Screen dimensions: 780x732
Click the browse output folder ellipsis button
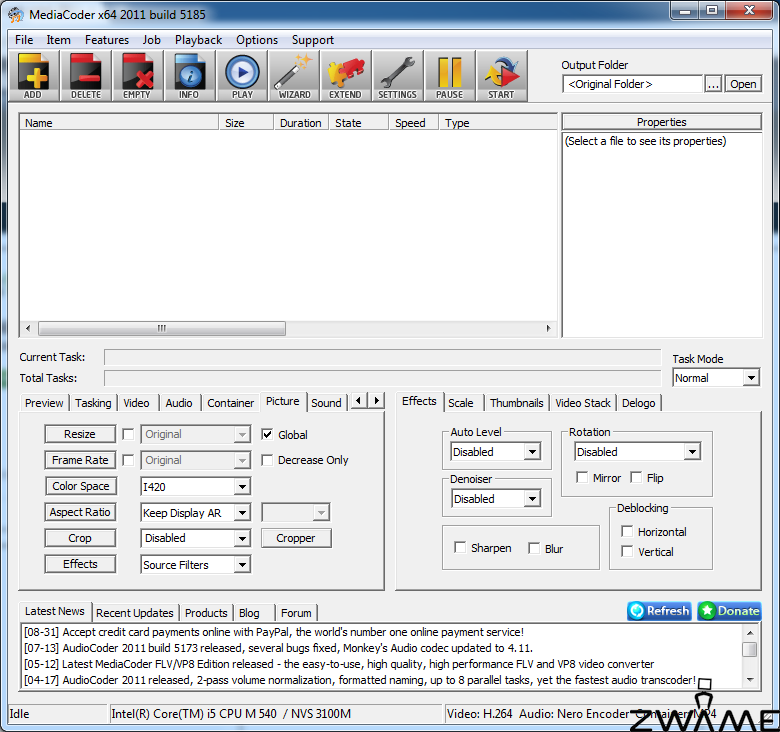713,84
